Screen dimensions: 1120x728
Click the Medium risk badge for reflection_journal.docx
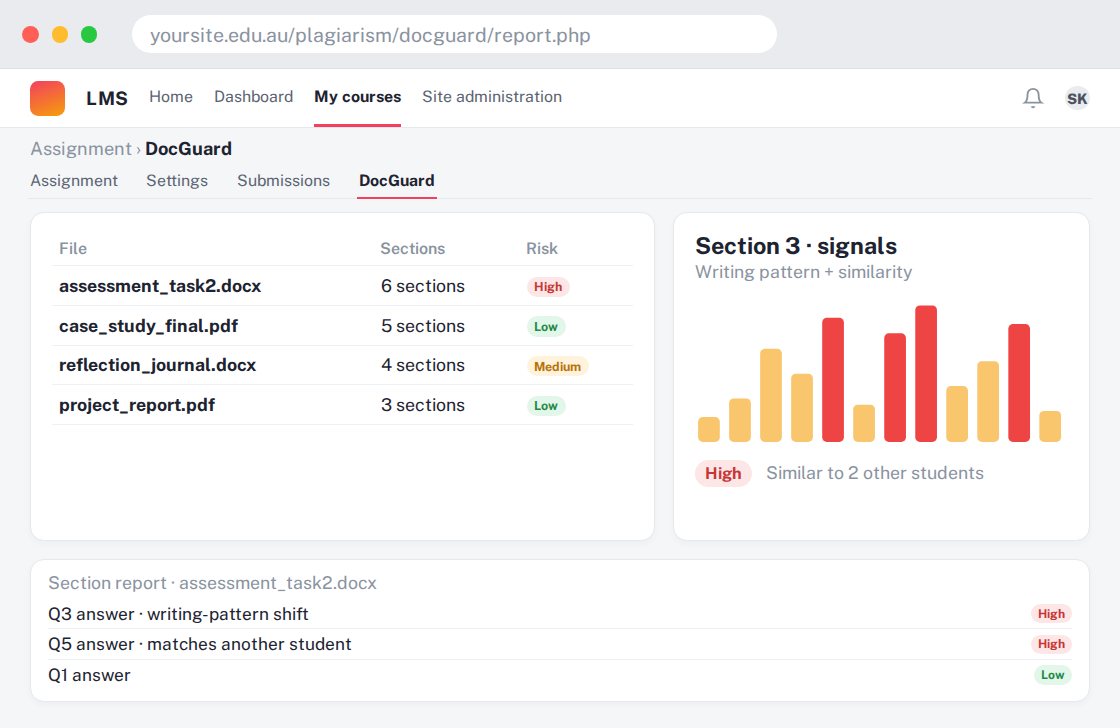557,367
